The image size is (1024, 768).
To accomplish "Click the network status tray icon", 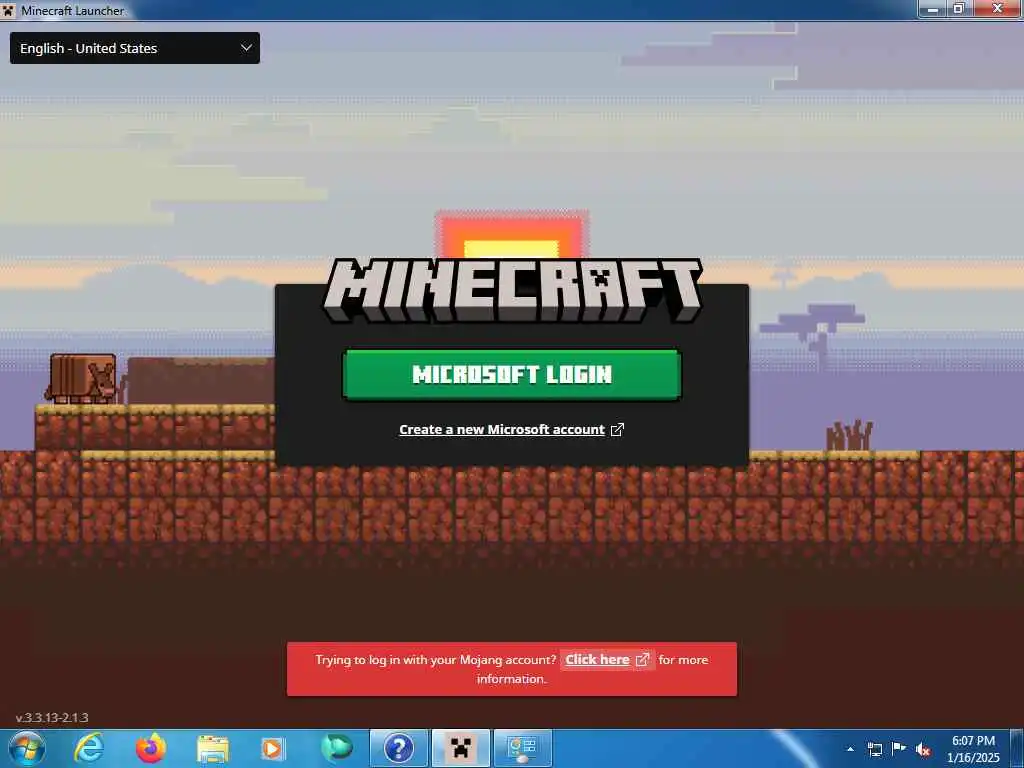I will 874,749.
